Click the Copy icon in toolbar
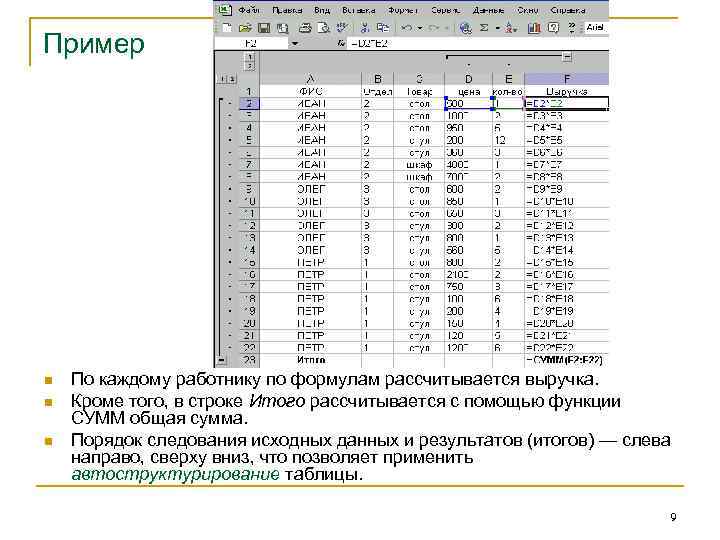 tap(382, 28)
